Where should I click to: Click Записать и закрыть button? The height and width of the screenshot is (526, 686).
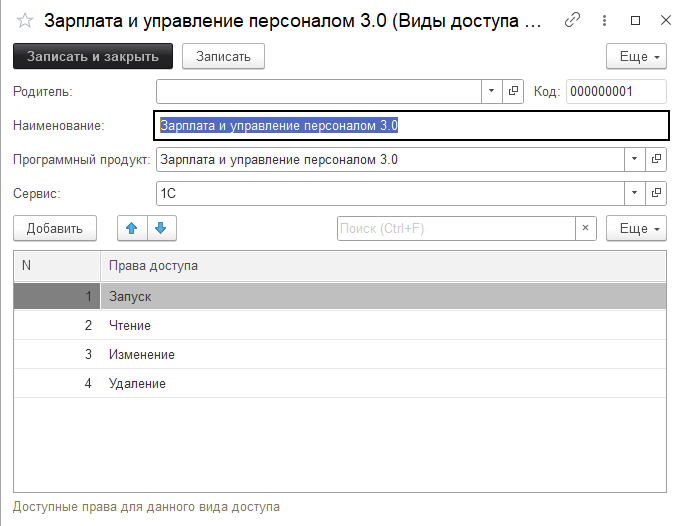point(93,56)
